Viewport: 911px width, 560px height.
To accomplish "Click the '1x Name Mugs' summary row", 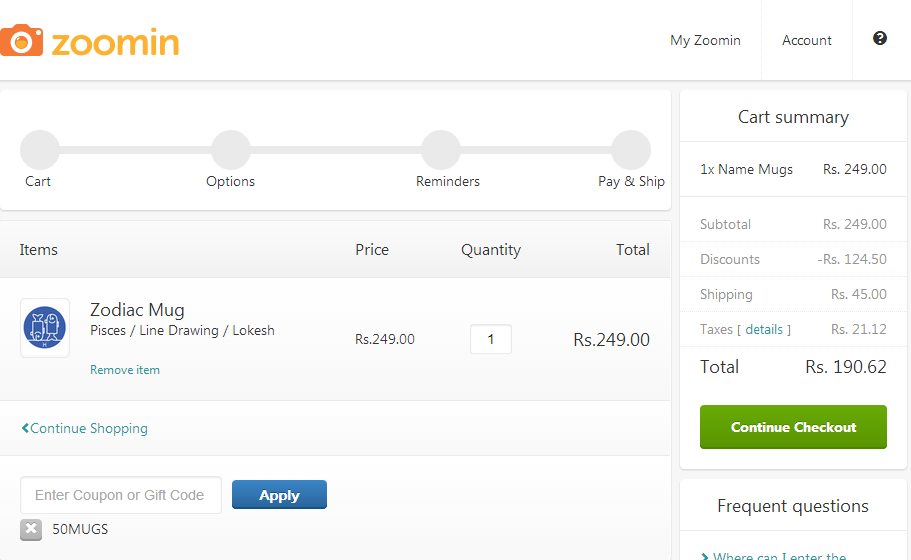I will [793, 169].
